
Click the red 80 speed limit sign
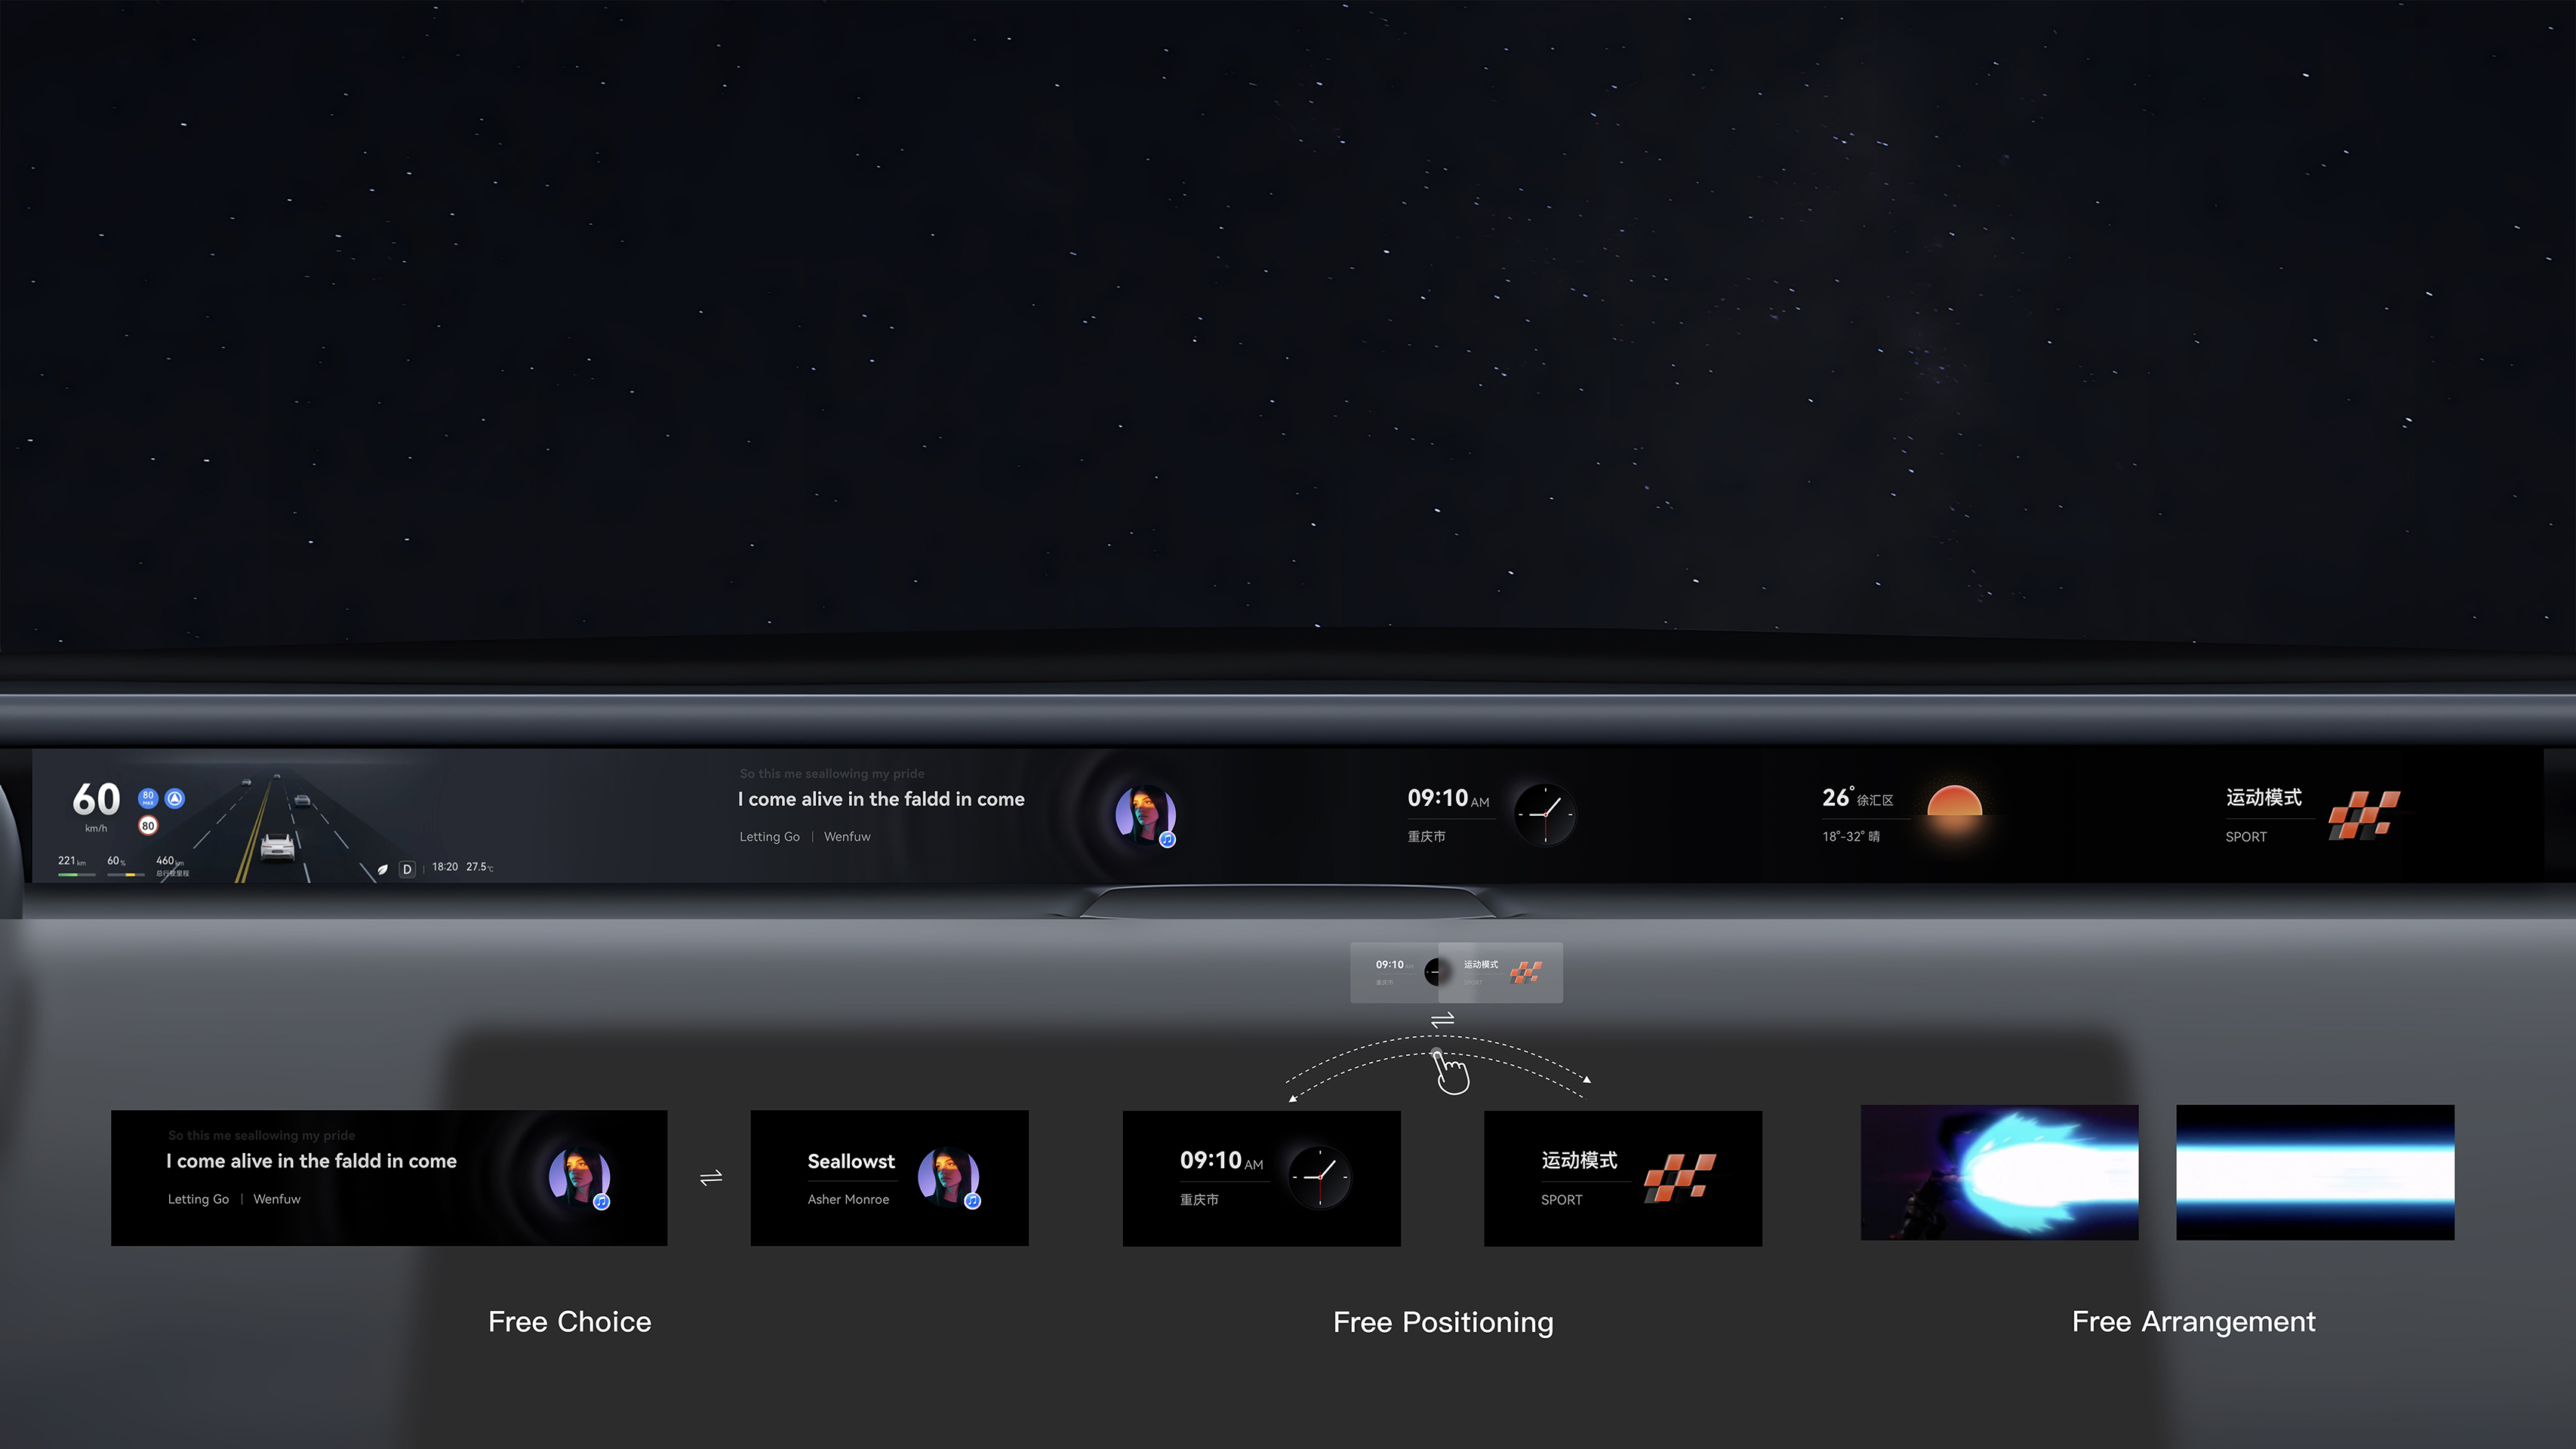coord(148,826)
